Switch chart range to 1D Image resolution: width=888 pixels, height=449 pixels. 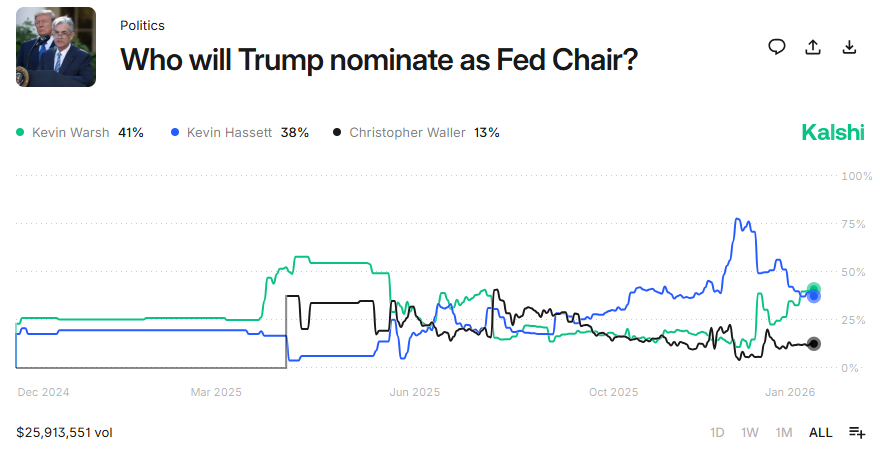click(x=717, y=432)
